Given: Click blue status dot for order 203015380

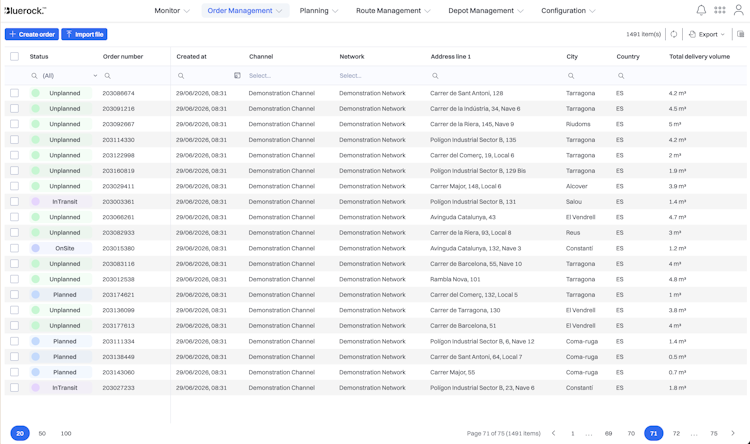Looking at the screenshot, I should [35, 248].
